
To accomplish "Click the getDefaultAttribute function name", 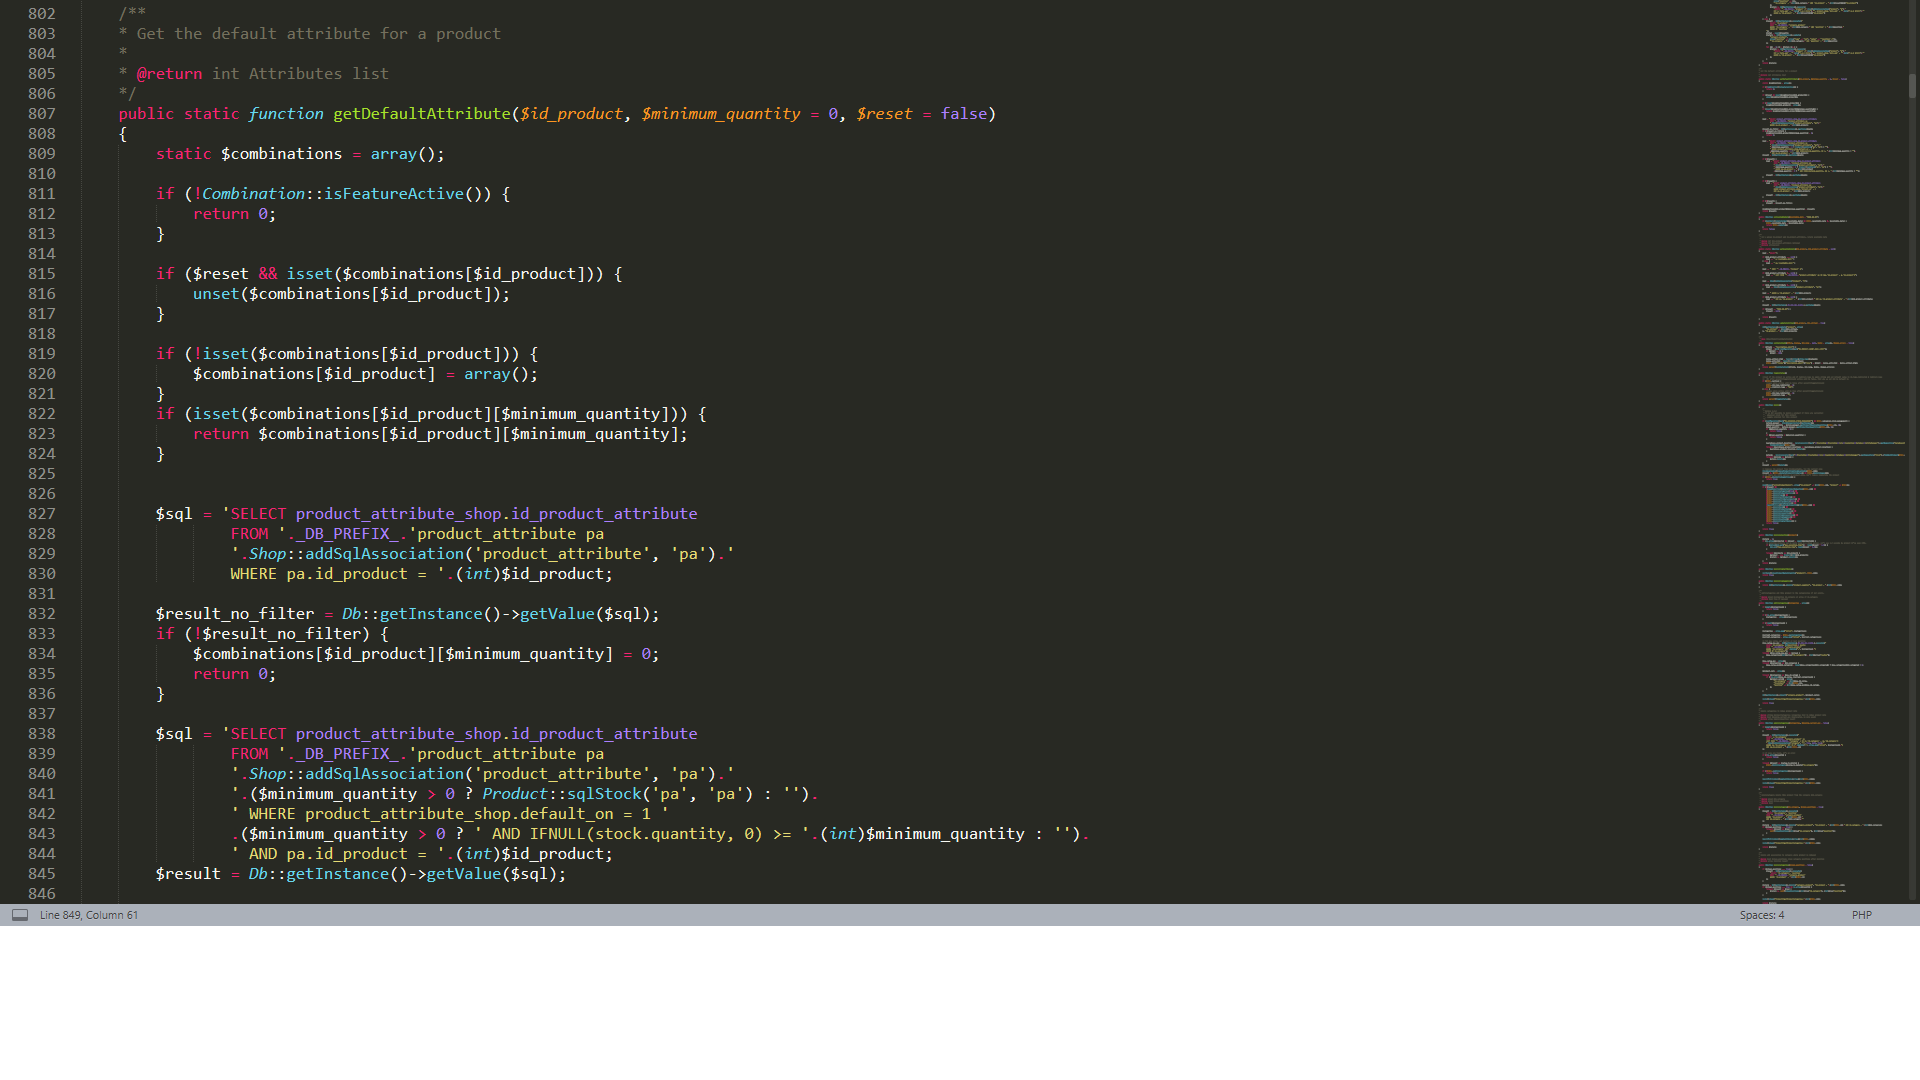I will [421, 114].
